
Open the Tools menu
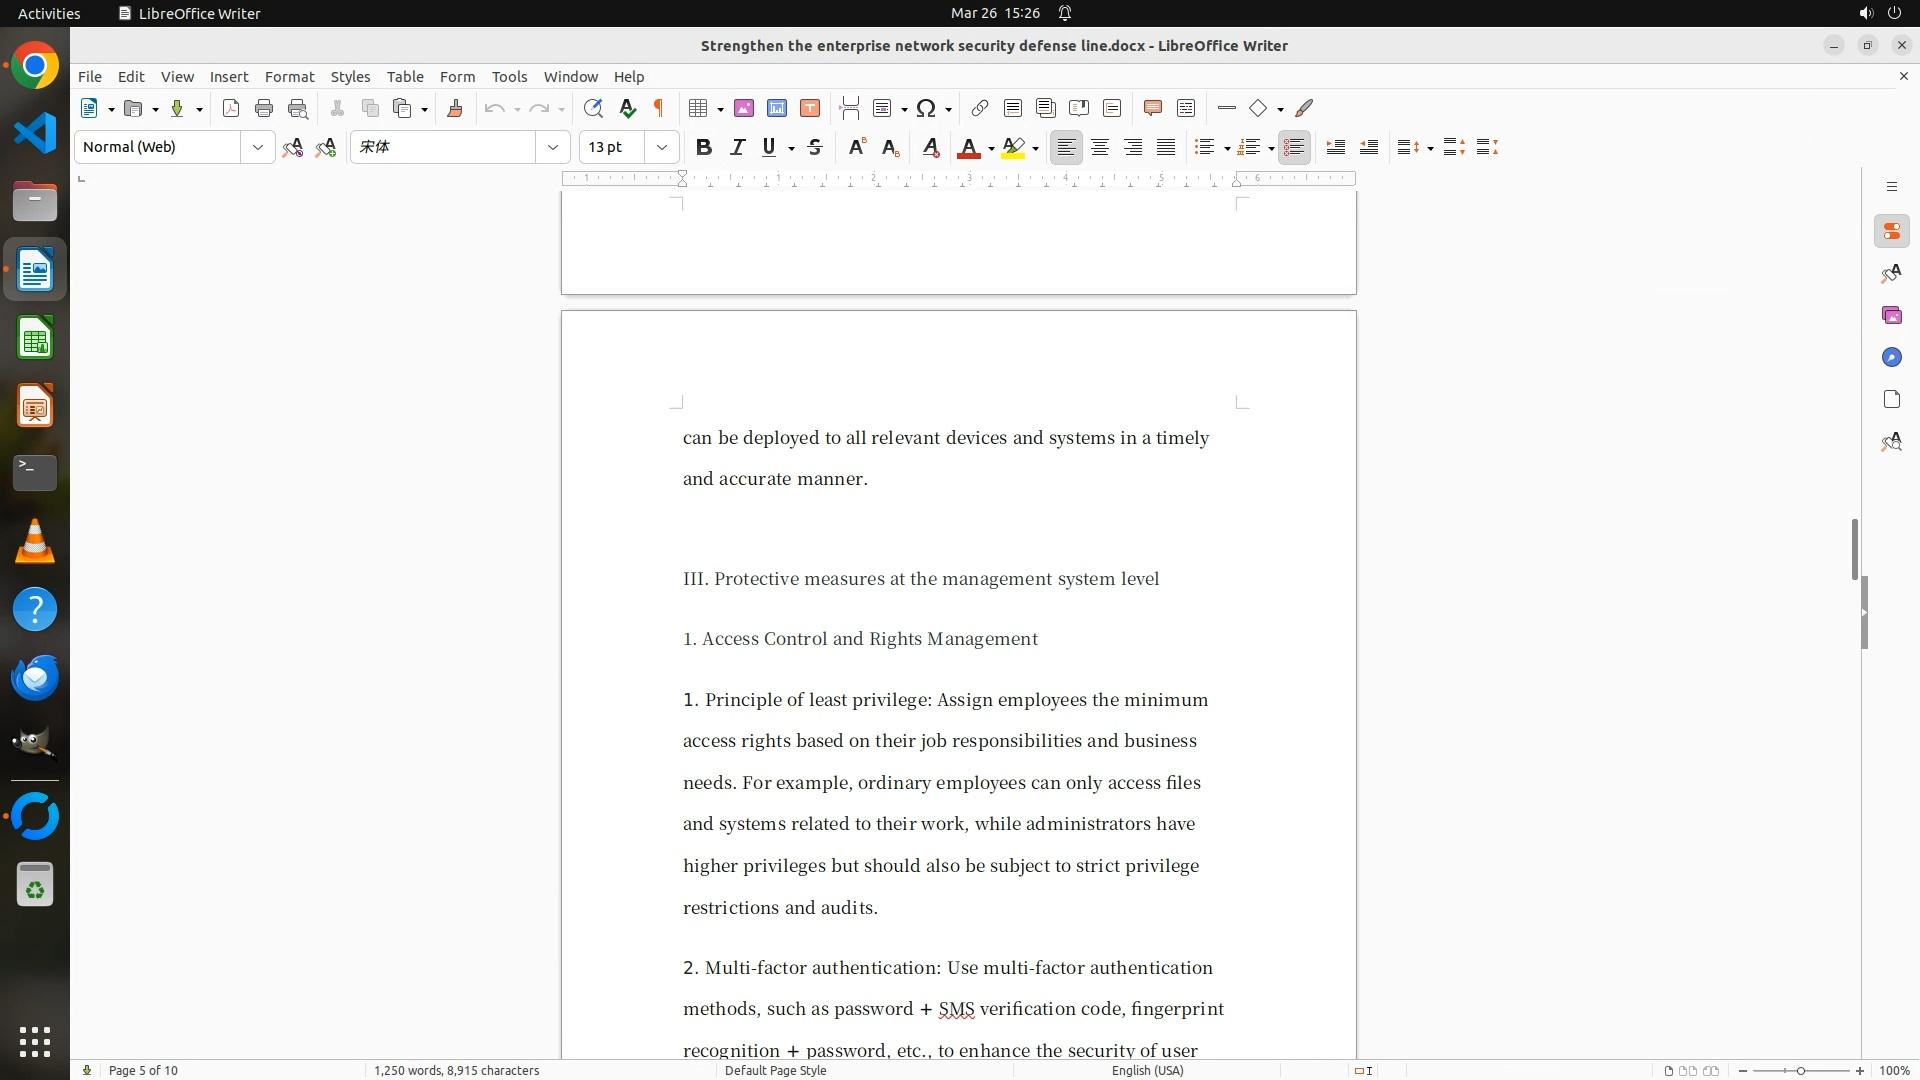[509, 77]
